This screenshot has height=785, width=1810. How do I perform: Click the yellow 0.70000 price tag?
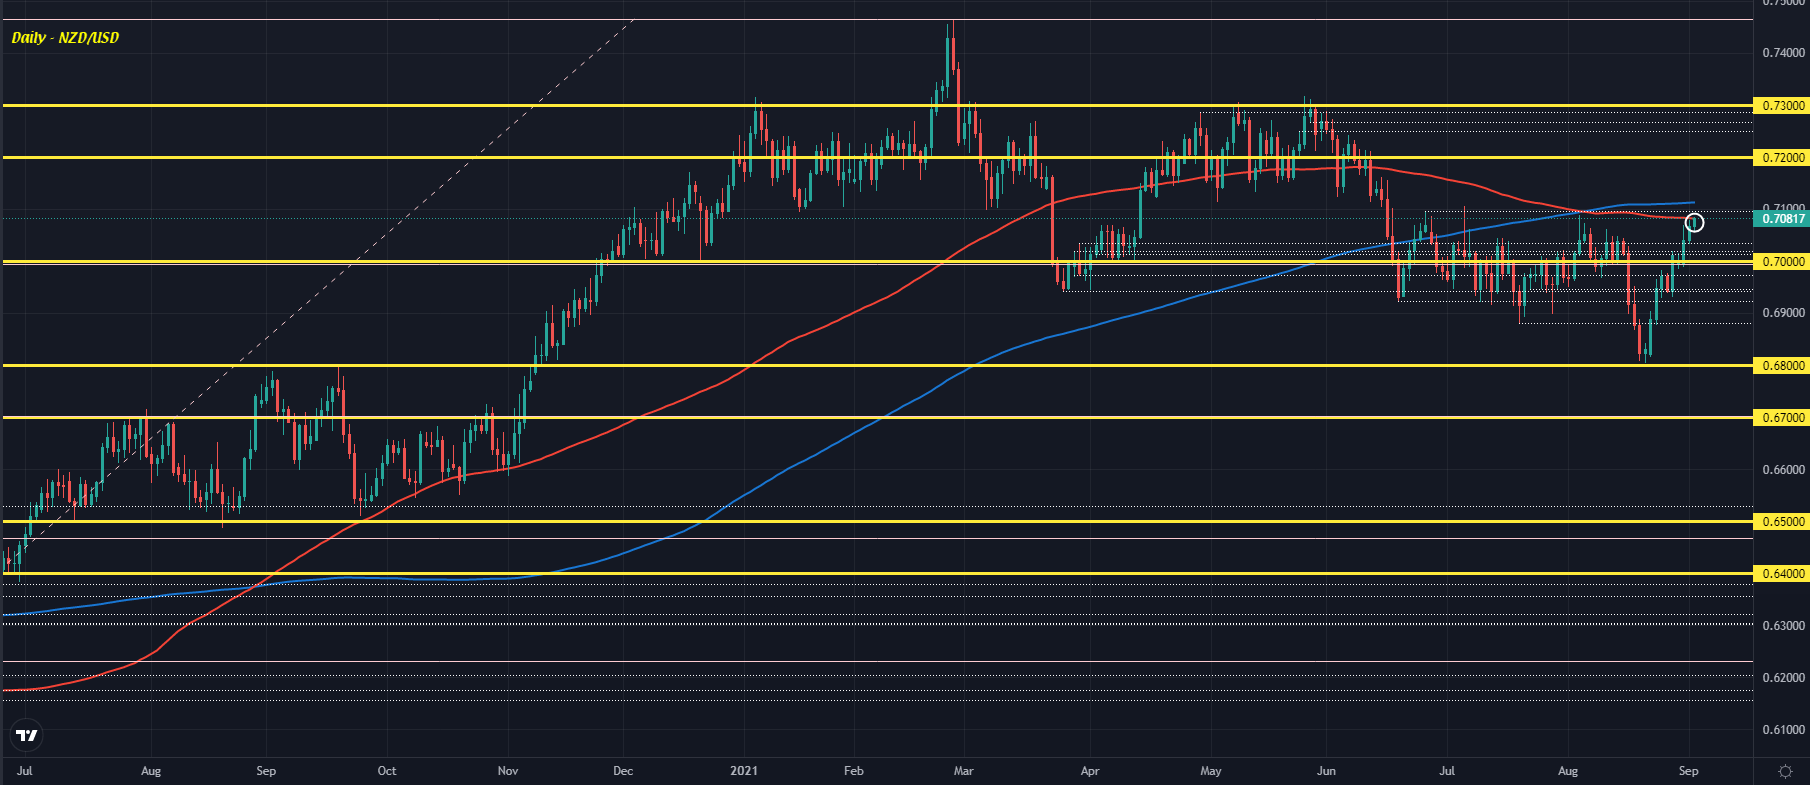click(x=1782, y=261)
